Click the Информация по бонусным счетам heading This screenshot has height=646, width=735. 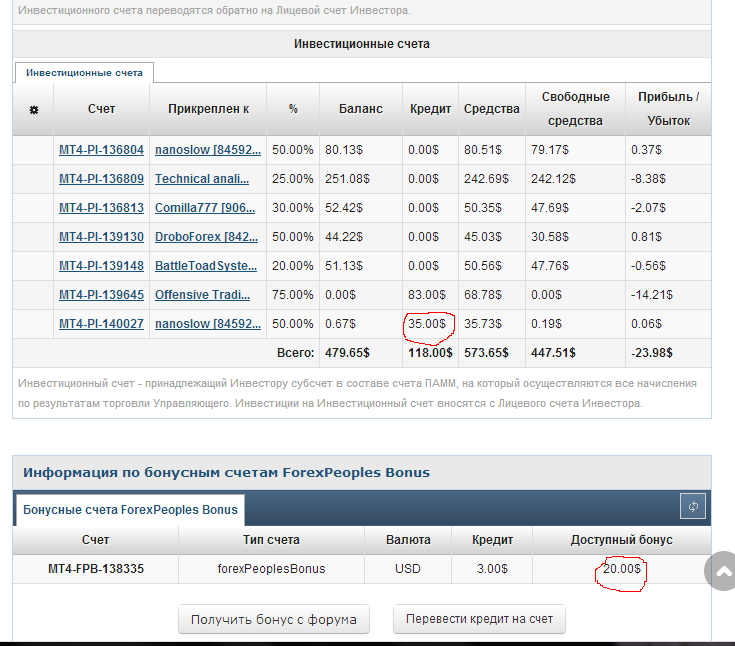(x=226, y=473)
